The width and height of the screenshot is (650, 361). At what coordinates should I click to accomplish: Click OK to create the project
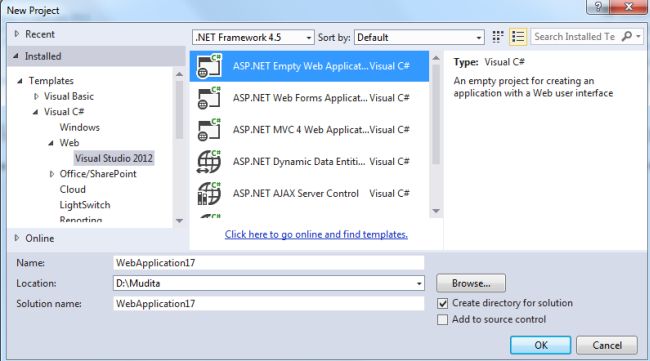[541, 345]
